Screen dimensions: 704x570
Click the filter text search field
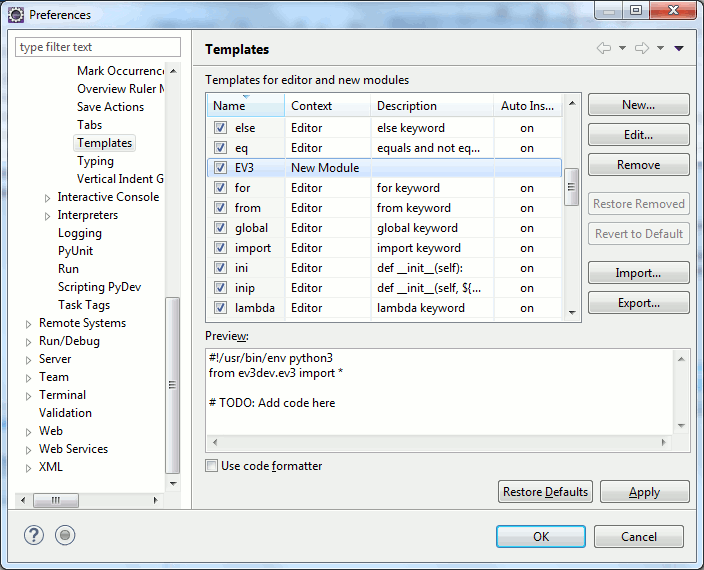point(98,47)
